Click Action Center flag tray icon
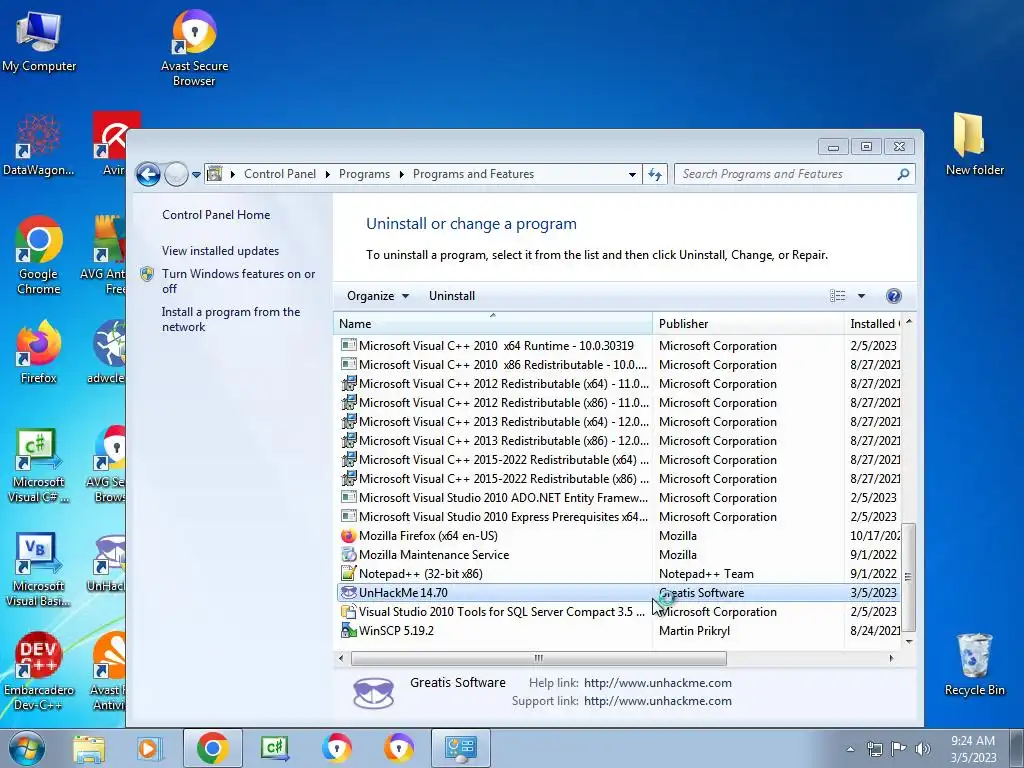Image resolution: width=1024 pixels, height=768 pixels. point(899,749)
